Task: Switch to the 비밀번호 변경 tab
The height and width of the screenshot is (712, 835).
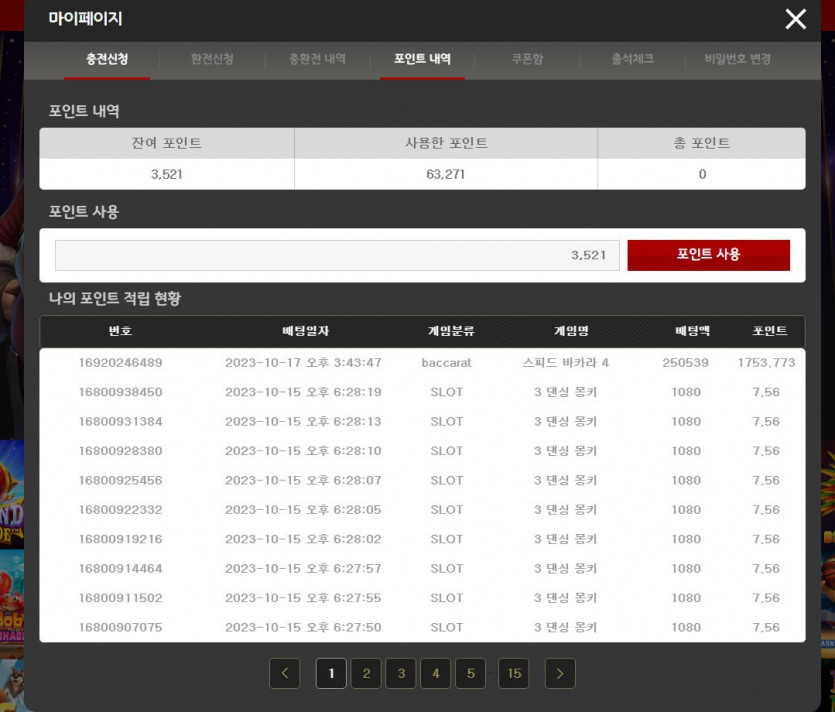Action: point(738,59)
